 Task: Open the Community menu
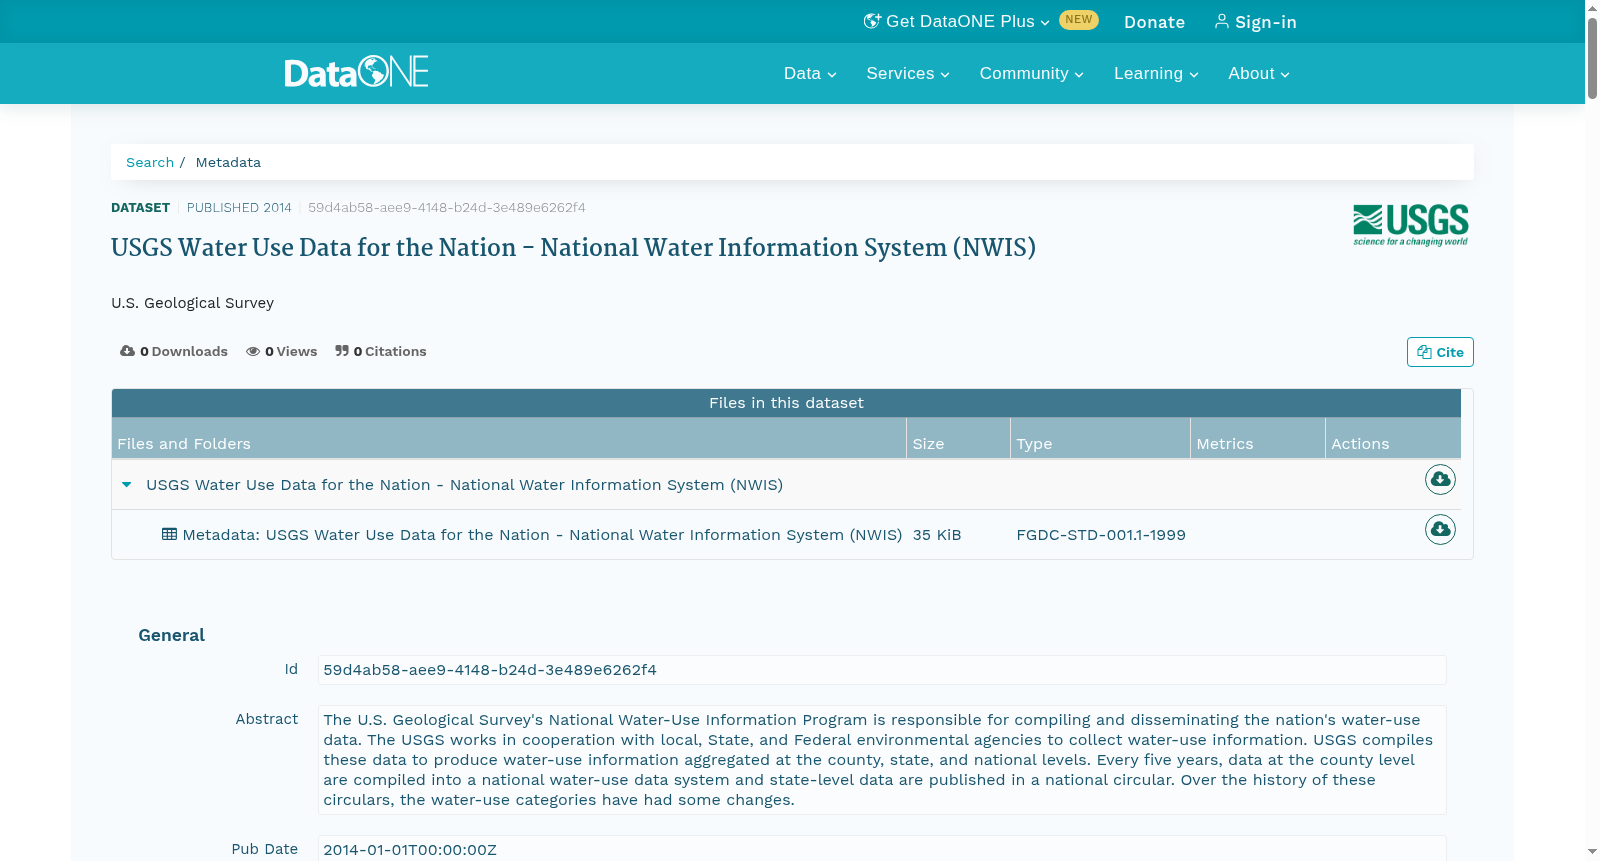pos(1031,74)
